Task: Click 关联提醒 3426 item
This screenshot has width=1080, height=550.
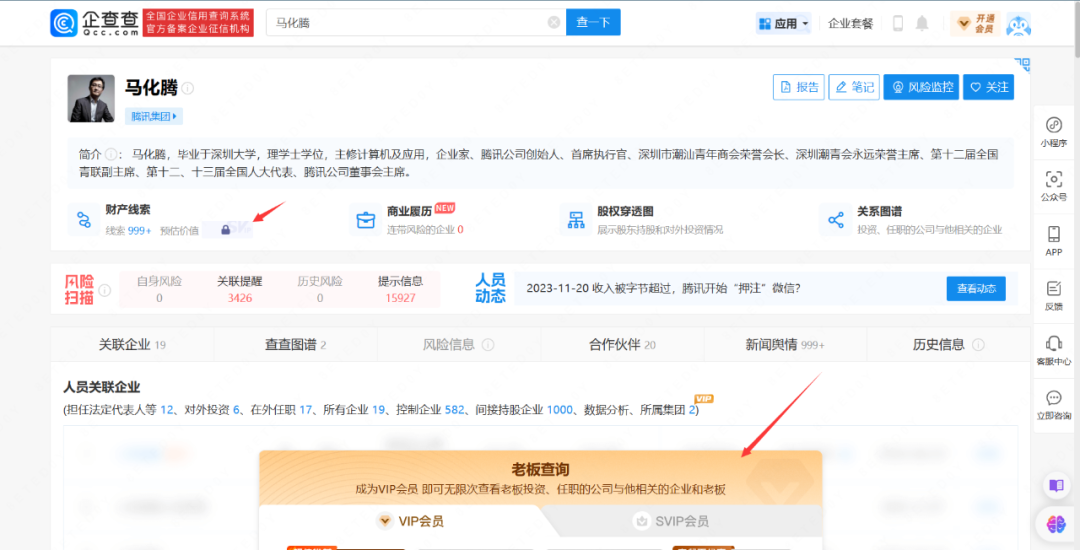Action: click(x=240, y=289)
